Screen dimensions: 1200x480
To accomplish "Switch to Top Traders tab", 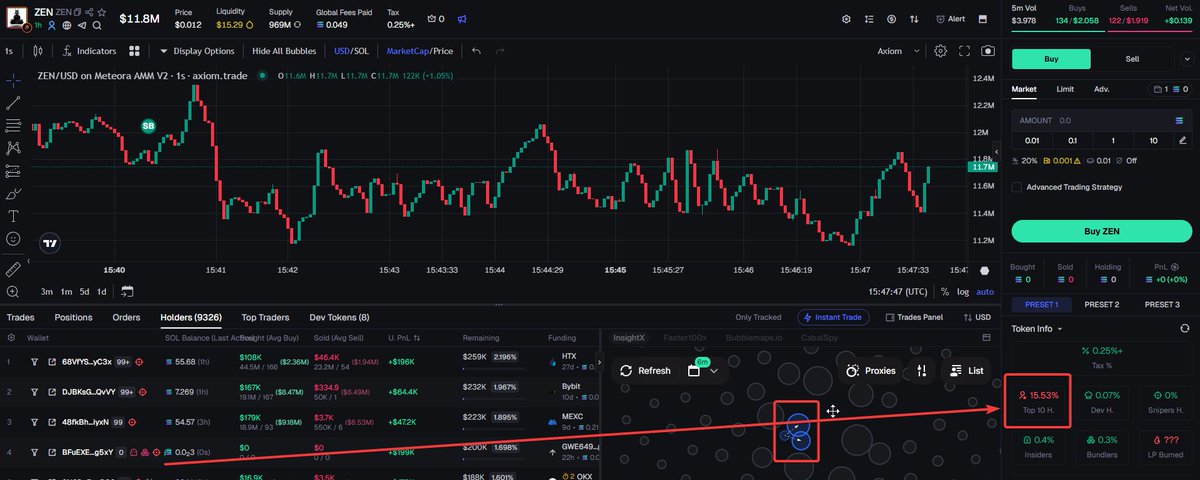I will point(265,317).
